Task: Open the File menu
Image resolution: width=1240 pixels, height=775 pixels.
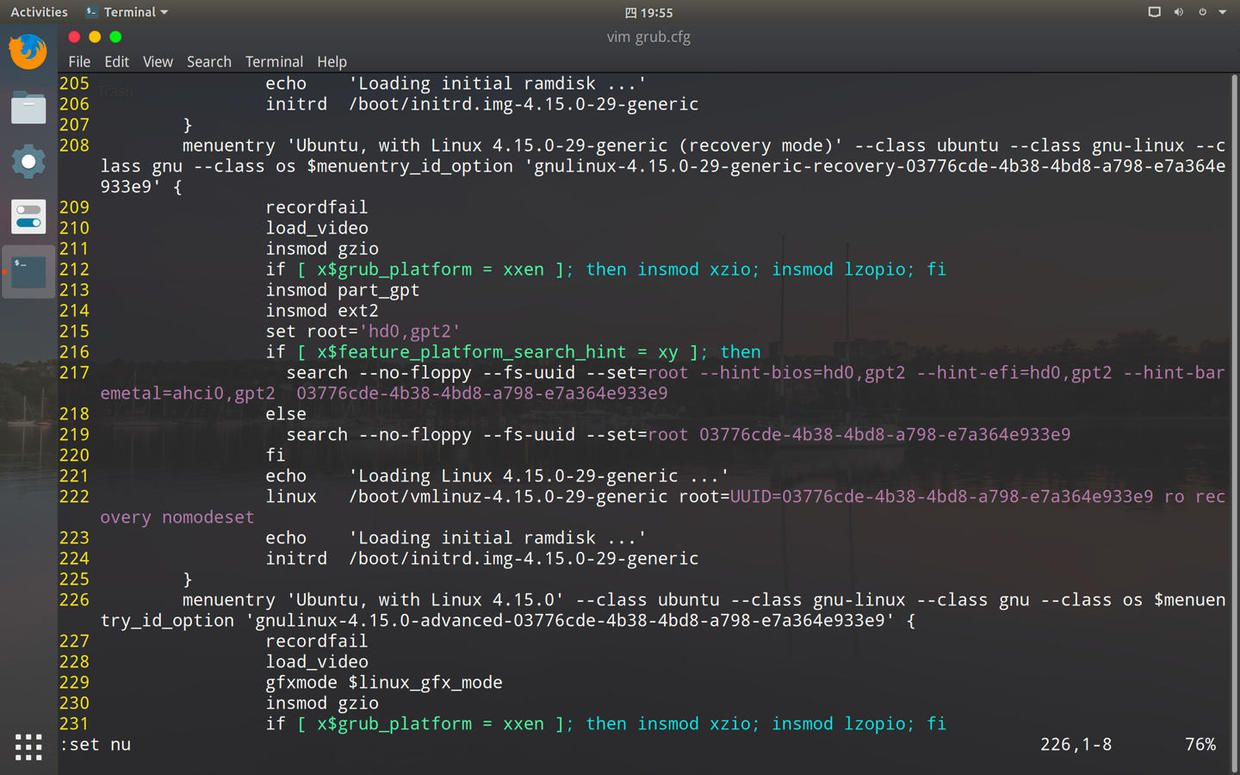Action: click(x=79, y=61)
